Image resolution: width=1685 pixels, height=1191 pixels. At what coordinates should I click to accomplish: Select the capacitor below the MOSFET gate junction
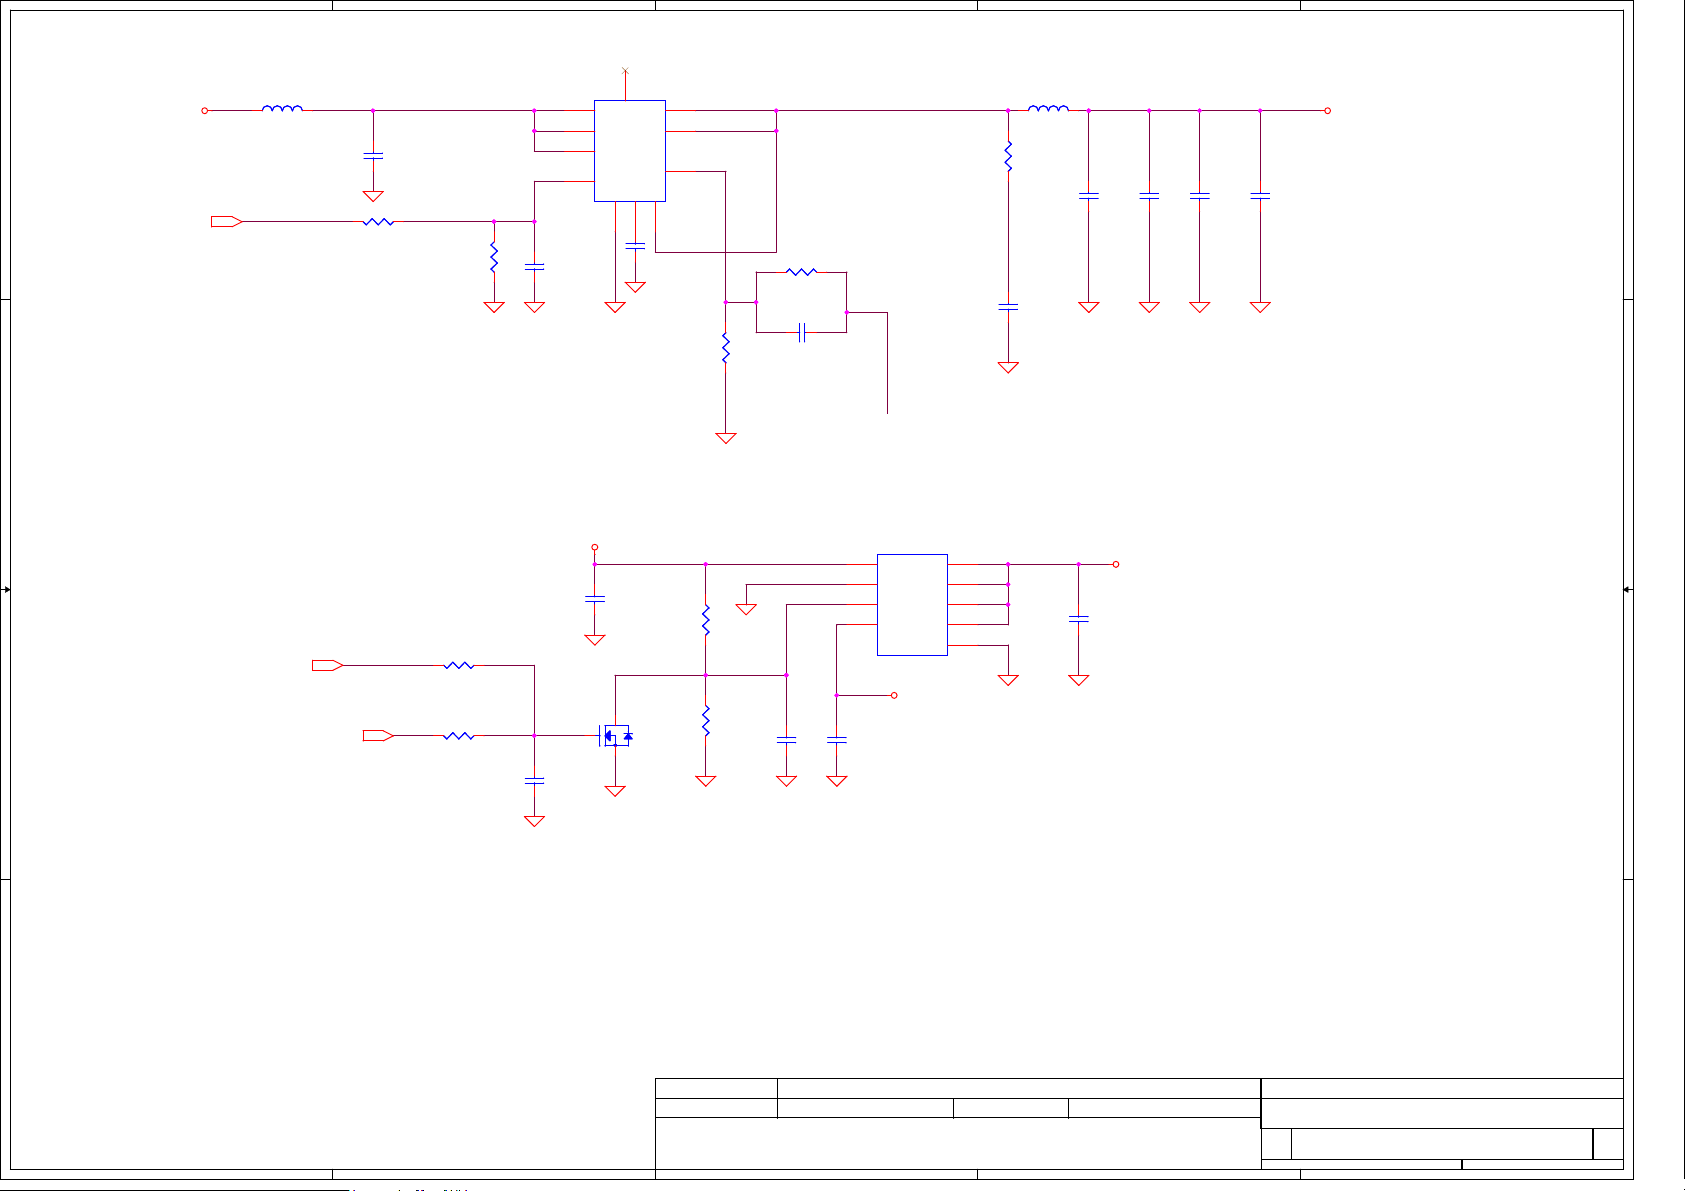tap(535, 780)
